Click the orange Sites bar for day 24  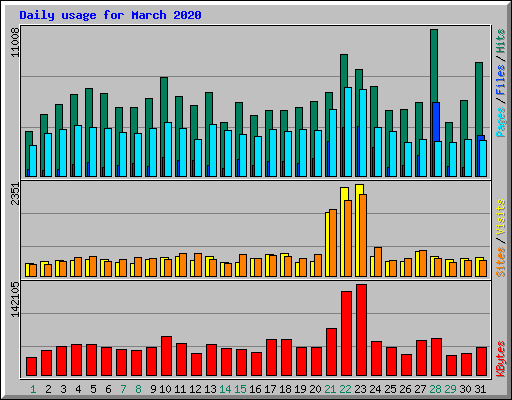pyautogui.click(x=378, y=262)
